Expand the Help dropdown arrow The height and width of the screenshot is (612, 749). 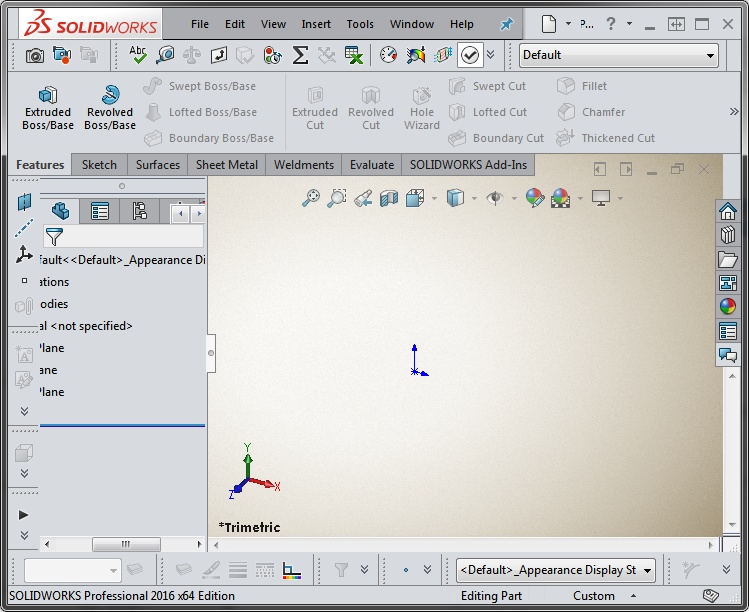point(630,23)
